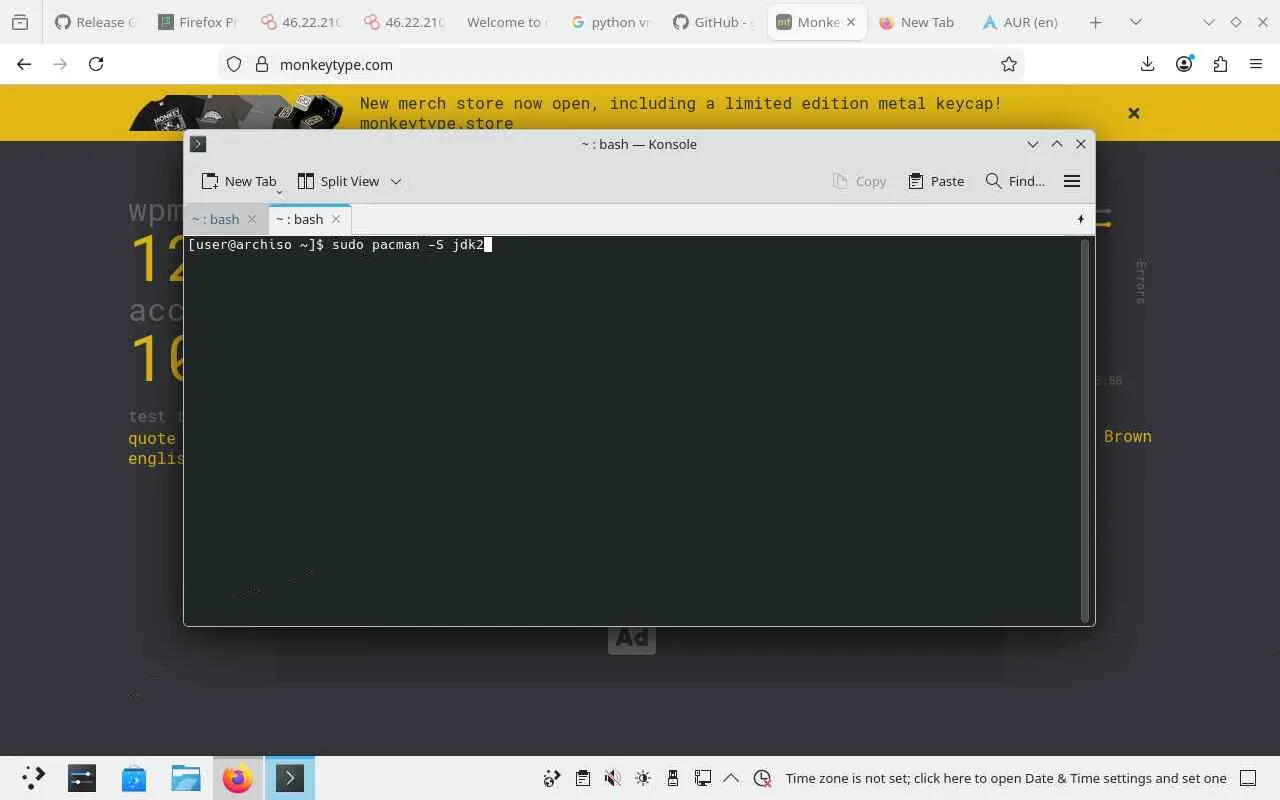Click the Konsole taskbar icon
This screenshot has width=1280, height=800.
coord(290,778)
